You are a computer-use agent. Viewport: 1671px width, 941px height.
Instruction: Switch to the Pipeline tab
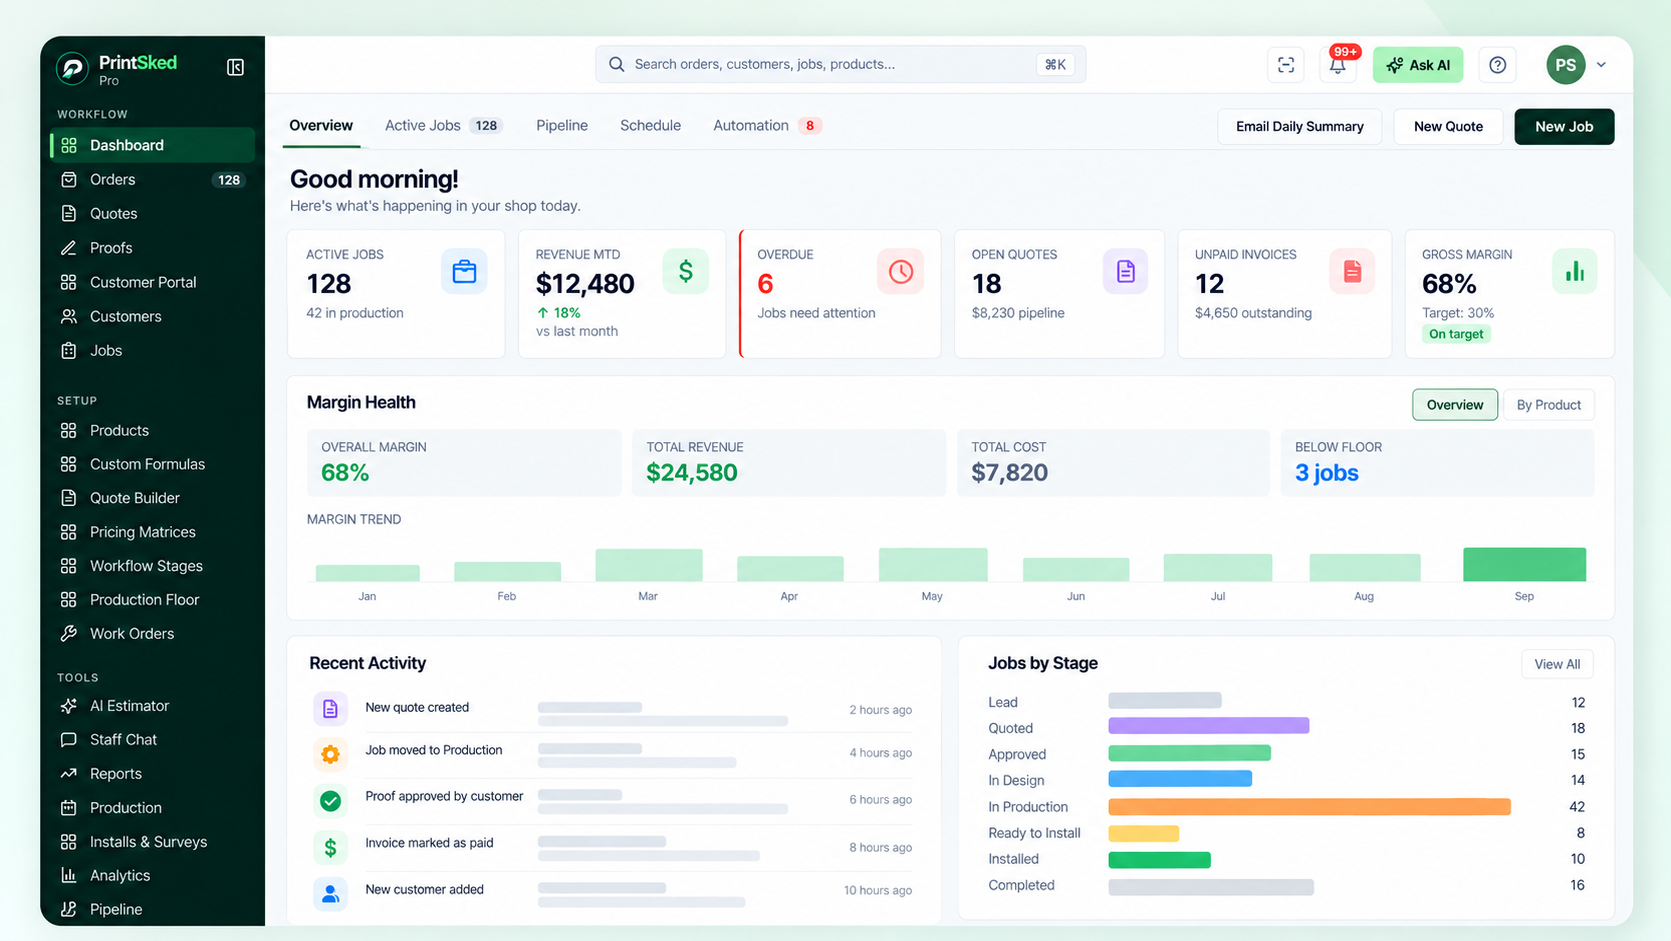tap(562, 126)
